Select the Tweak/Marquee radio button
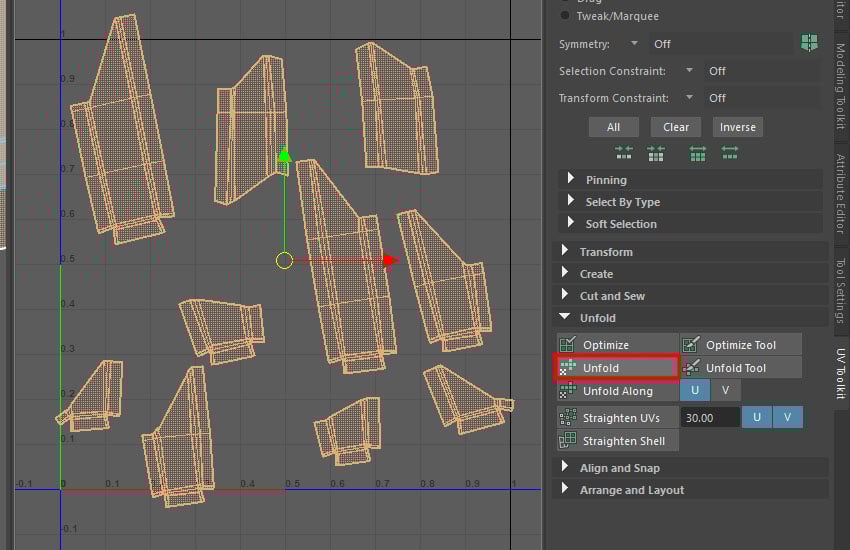Image resolution: width=850 pixels, height=550 pixels. click(x=565, y=16)
